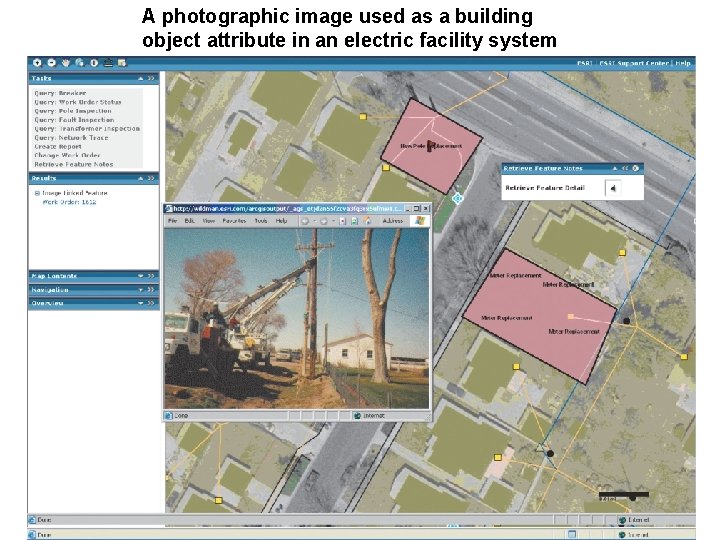720x540 pixels.
Task: Click the Map Contents panel header
Action: (x=94, y=276)
